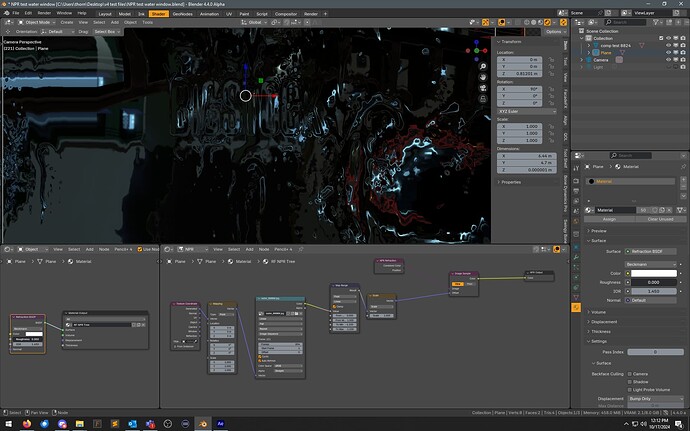Toggle Collection exclude checkbox in outliner

coord(661,38)
